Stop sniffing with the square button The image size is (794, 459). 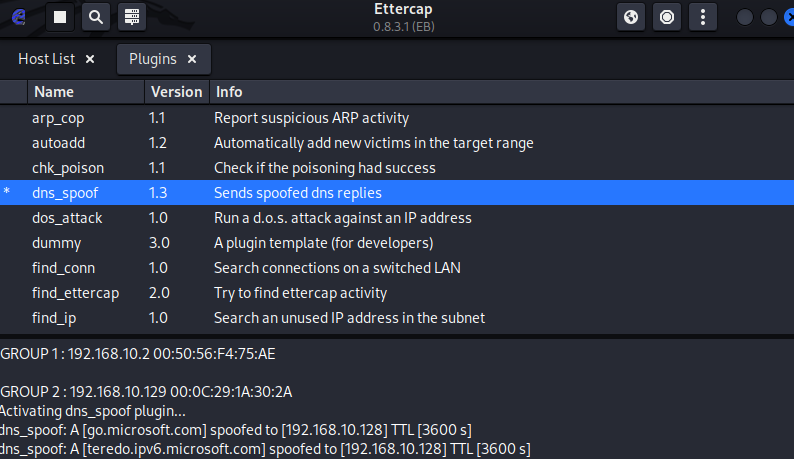[60, 17]
